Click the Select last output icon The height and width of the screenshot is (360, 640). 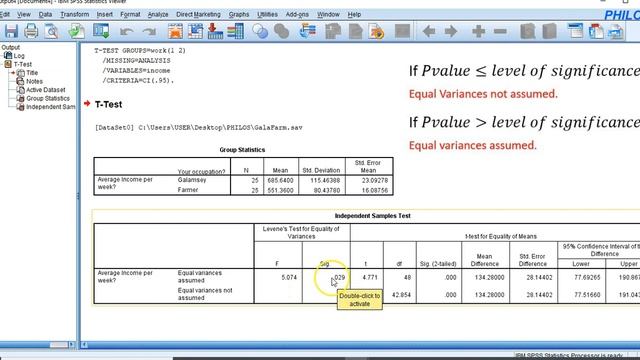(307, 31)
